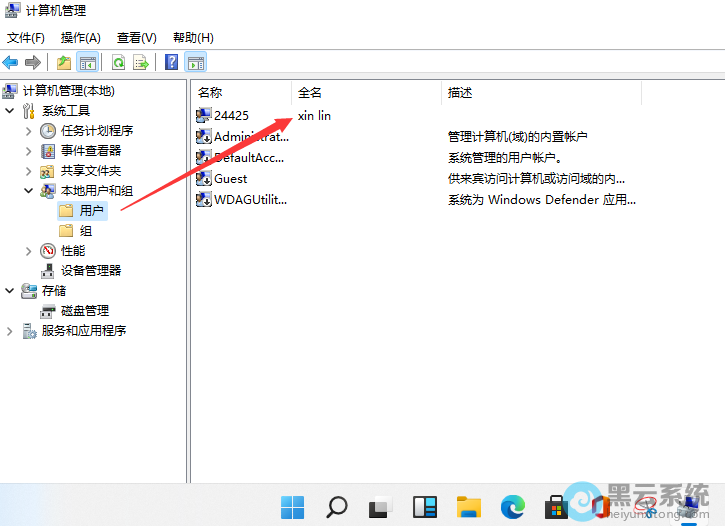Click the Help question mark icon
This screenshot has width=725, height=526.
pyautogui.click(x=172, y=62)
